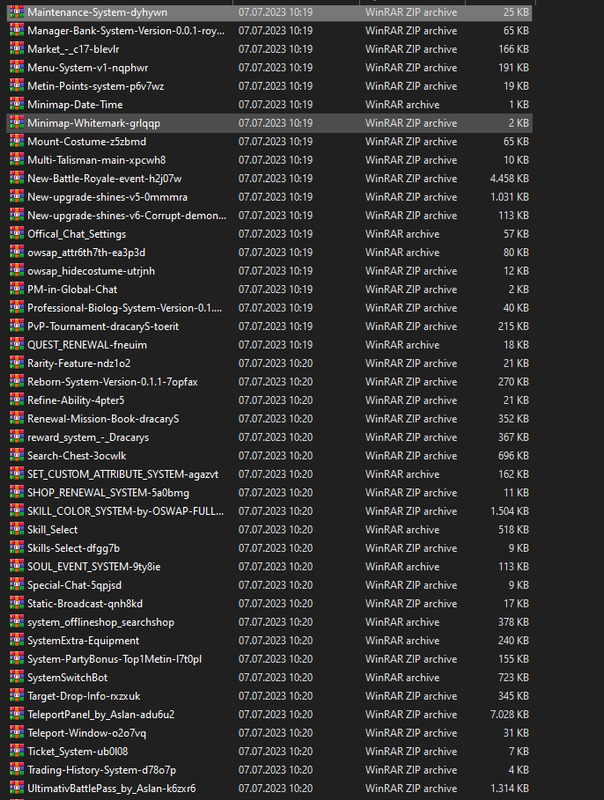The width and height of the screenshot is (604, 800).
Task: Click the icon beside Rarity-Feature-ndz1o2
Action: 17,362
